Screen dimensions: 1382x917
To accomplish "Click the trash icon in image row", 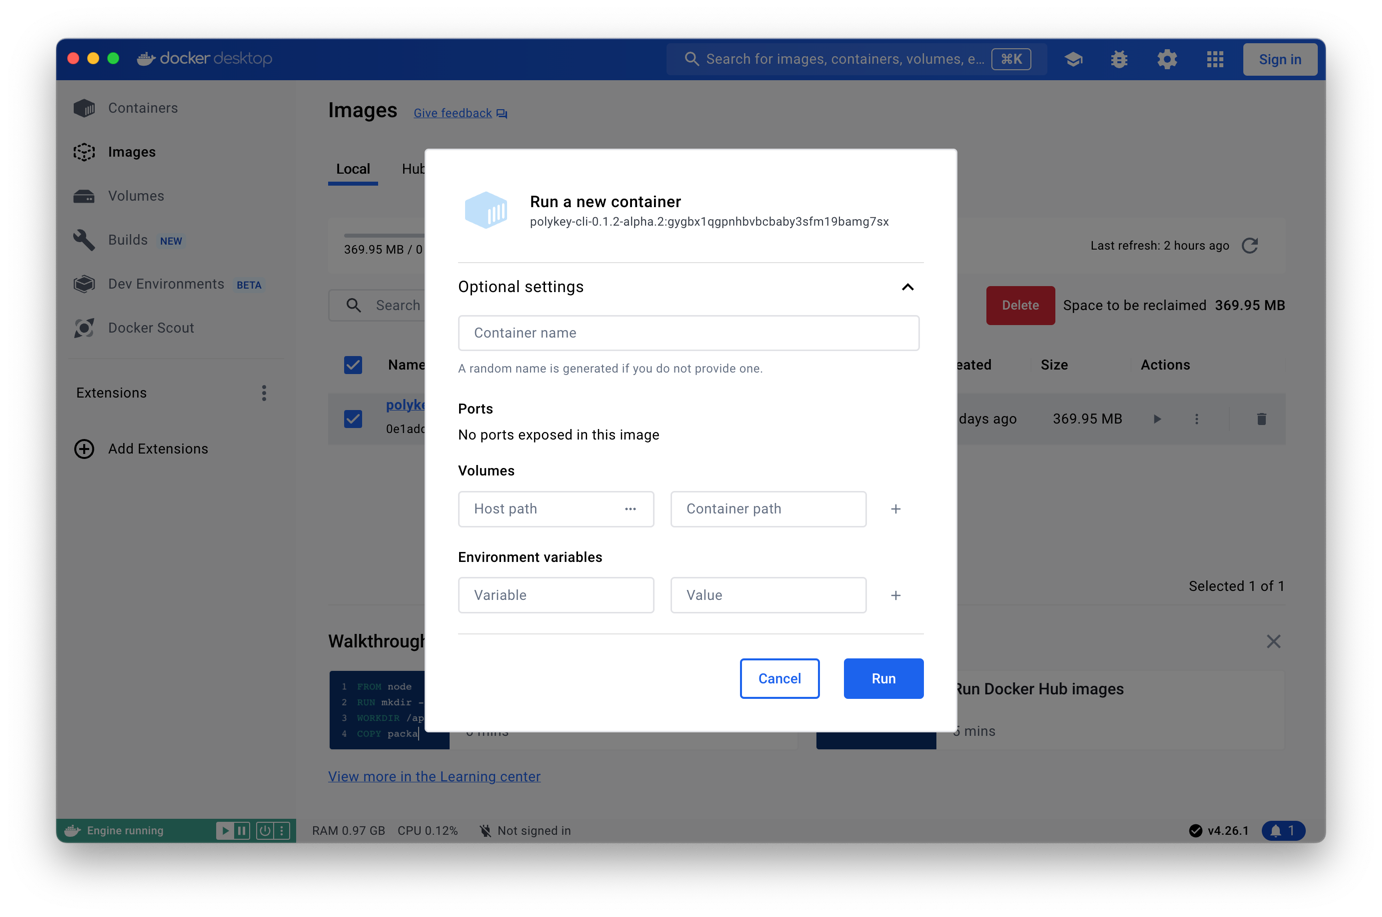I will pyautogui.click(x=1261, y=419).
